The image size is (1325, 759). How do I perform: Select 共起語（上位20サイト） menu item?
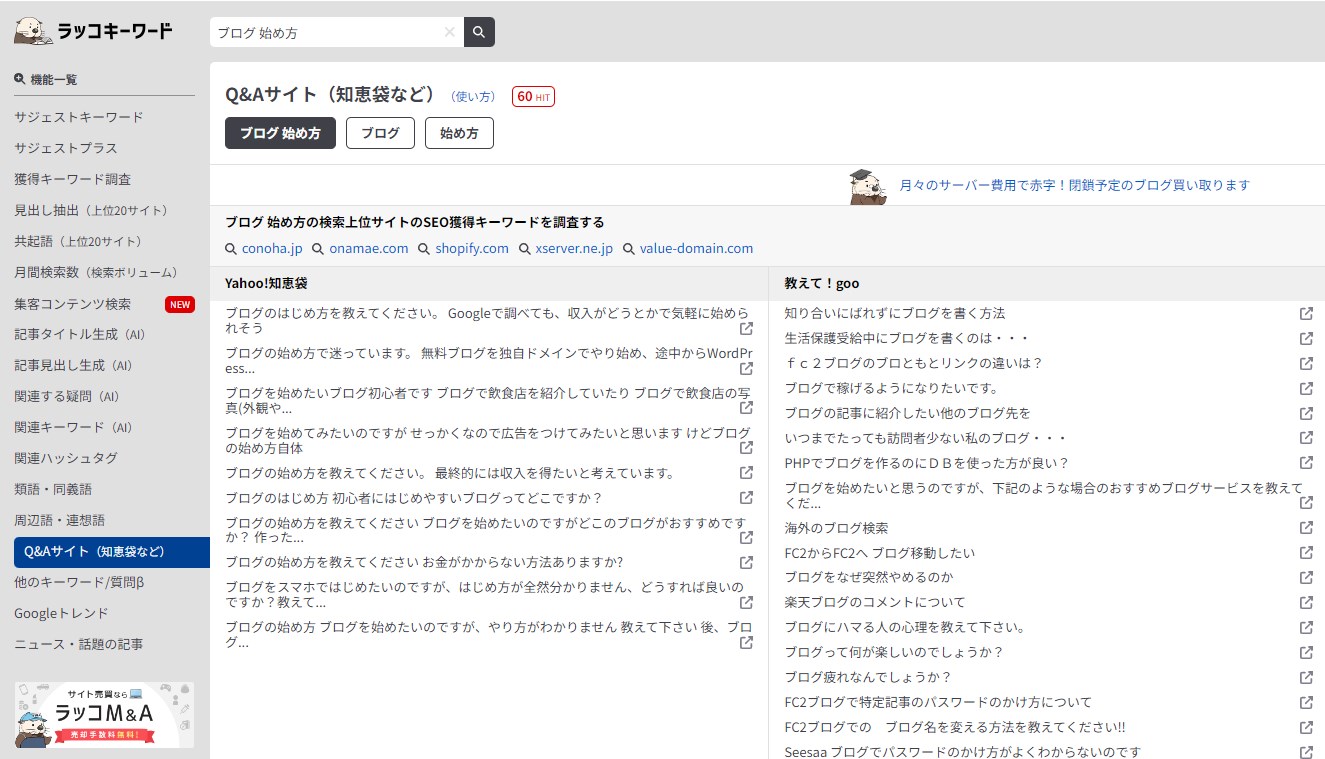(78, 241)
